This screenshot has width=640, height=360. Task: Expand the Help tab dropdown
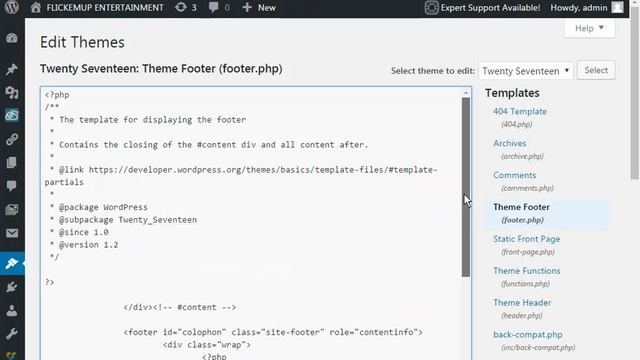tap(589, 28)
